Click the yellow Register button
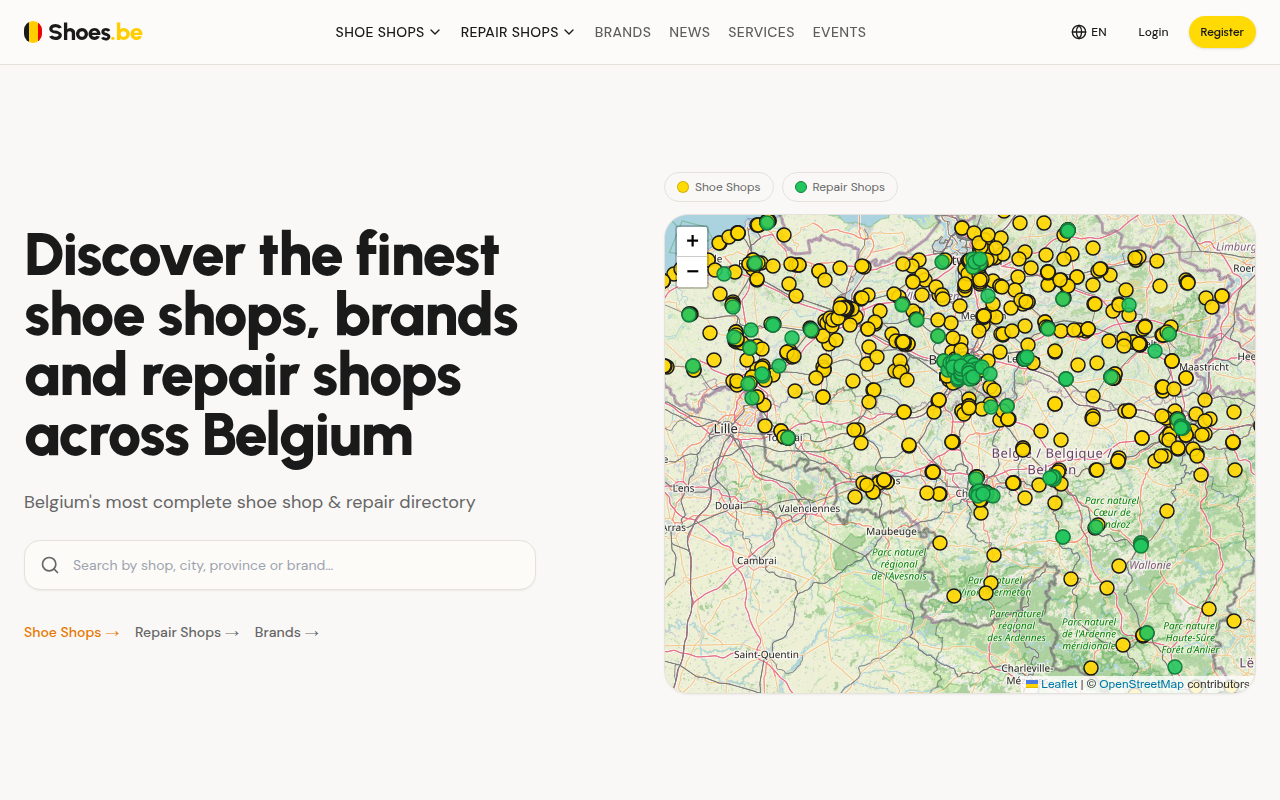 1222,32
